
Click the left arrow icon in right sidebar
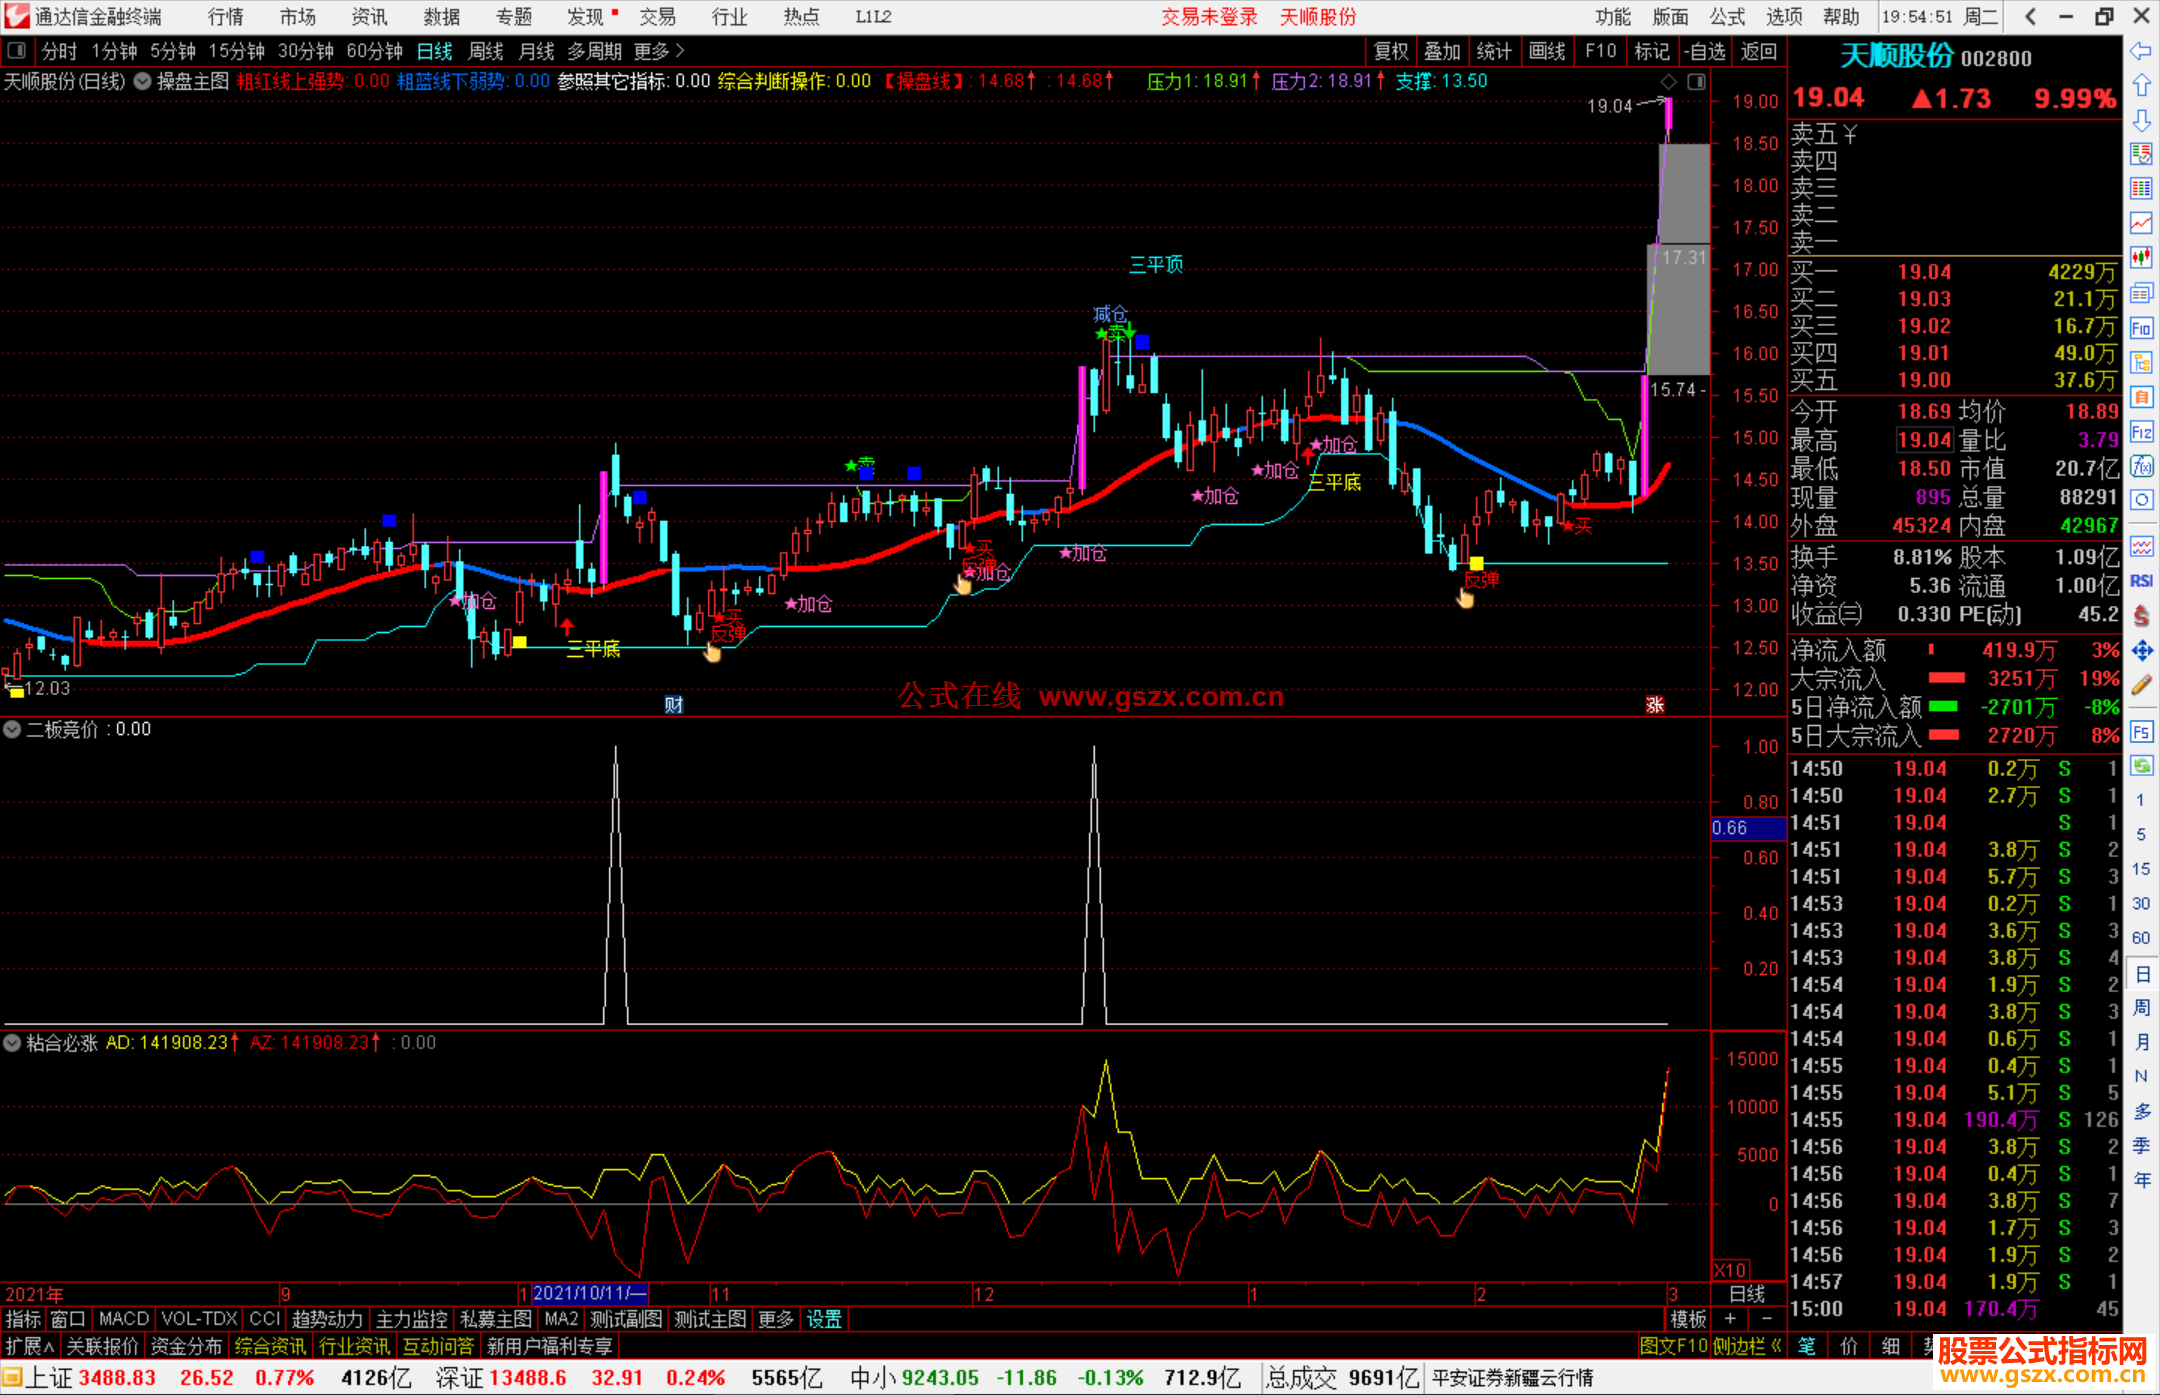(x=2141, y=51)
